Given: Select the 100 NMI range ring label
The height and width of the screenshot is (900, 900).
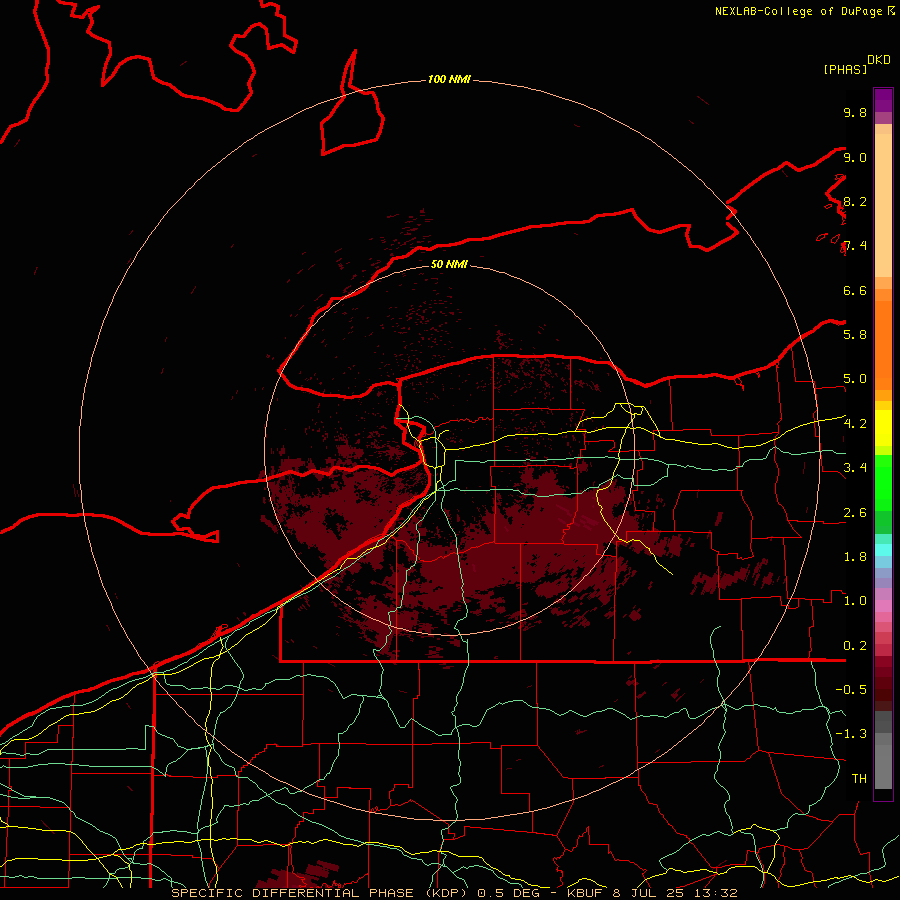Looking at the screenshot, I should [449, 79].
